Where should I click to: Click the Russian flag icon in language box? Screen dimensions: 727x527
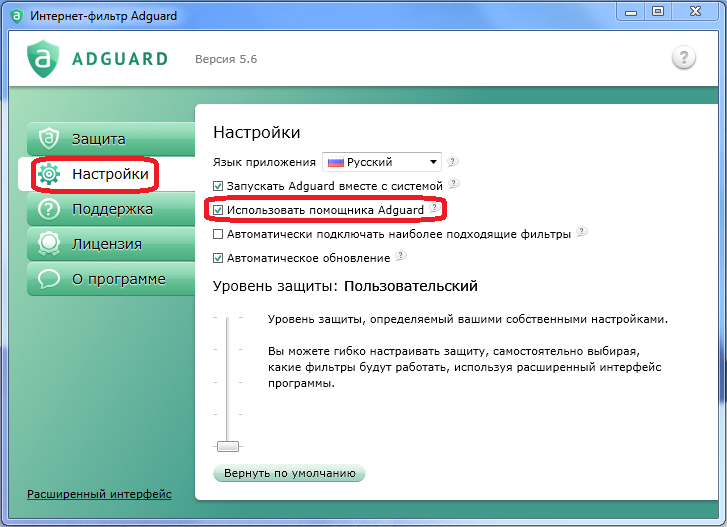(336, 162)
